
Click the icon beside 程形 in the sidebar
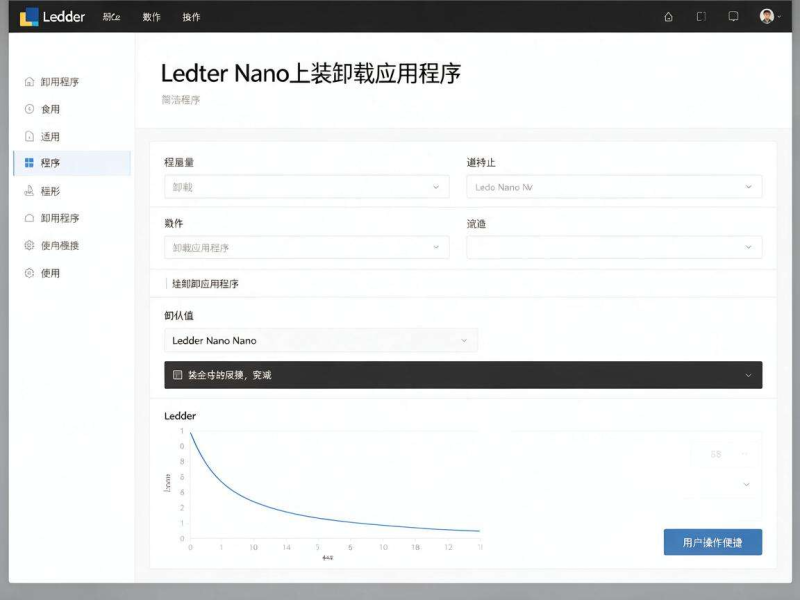(x=29, y=191)
